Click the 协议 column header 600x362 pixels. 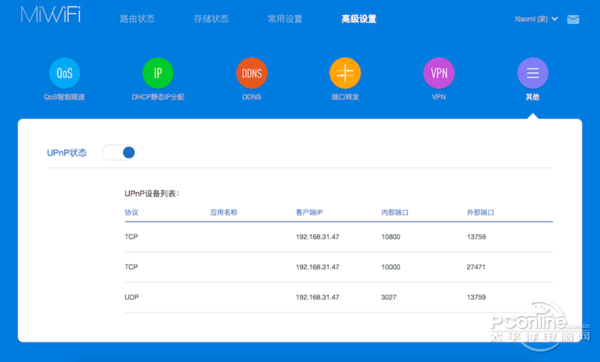131,212
